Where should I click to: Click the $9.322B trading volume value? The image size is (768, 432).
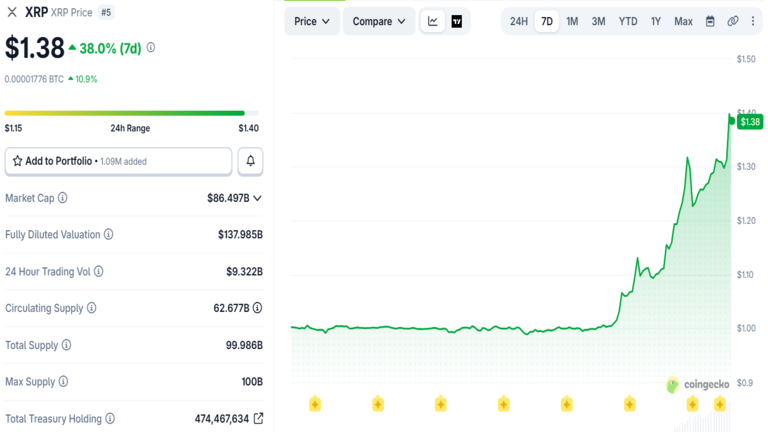(244, 271)
